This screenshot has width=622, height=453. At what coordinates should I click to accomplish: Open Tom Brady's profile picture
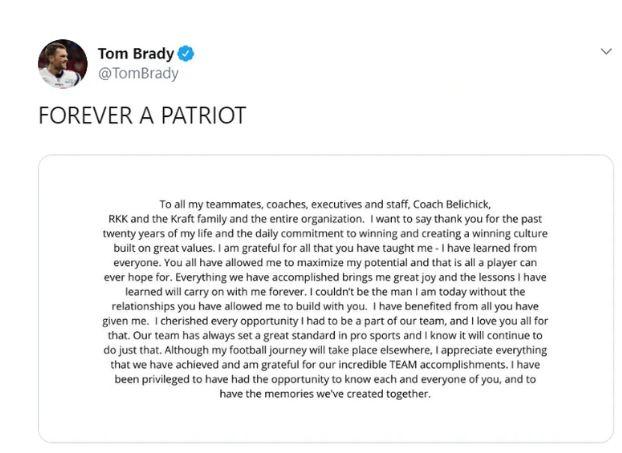pyautogui.click(x=63, y=63)
